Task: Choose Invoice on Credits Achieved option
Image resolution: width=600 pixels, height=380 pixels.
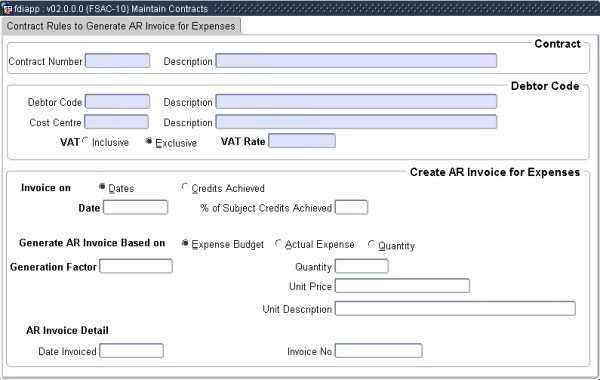Action: [185, 186]
